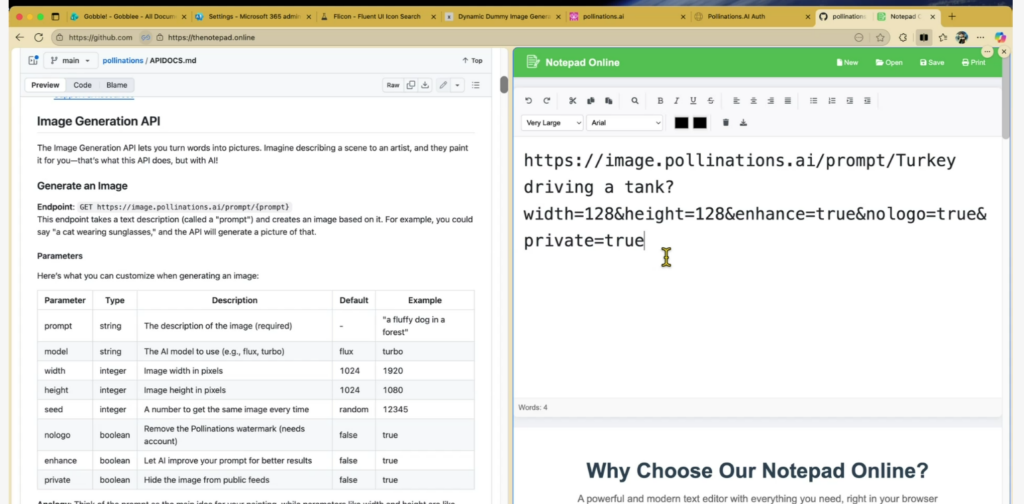Click the Undo icon in Notepad toolbar
1024x504 pixels.
(x=529, y=101)
